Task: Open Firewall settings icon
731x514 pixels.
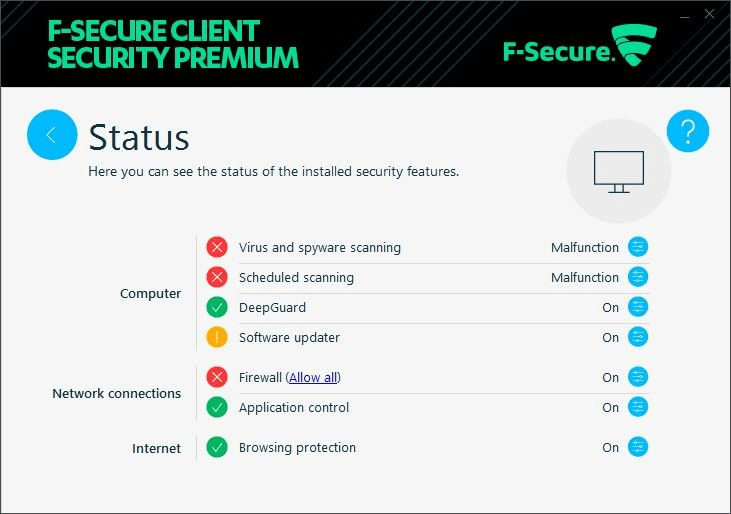Action: [638, 377]
